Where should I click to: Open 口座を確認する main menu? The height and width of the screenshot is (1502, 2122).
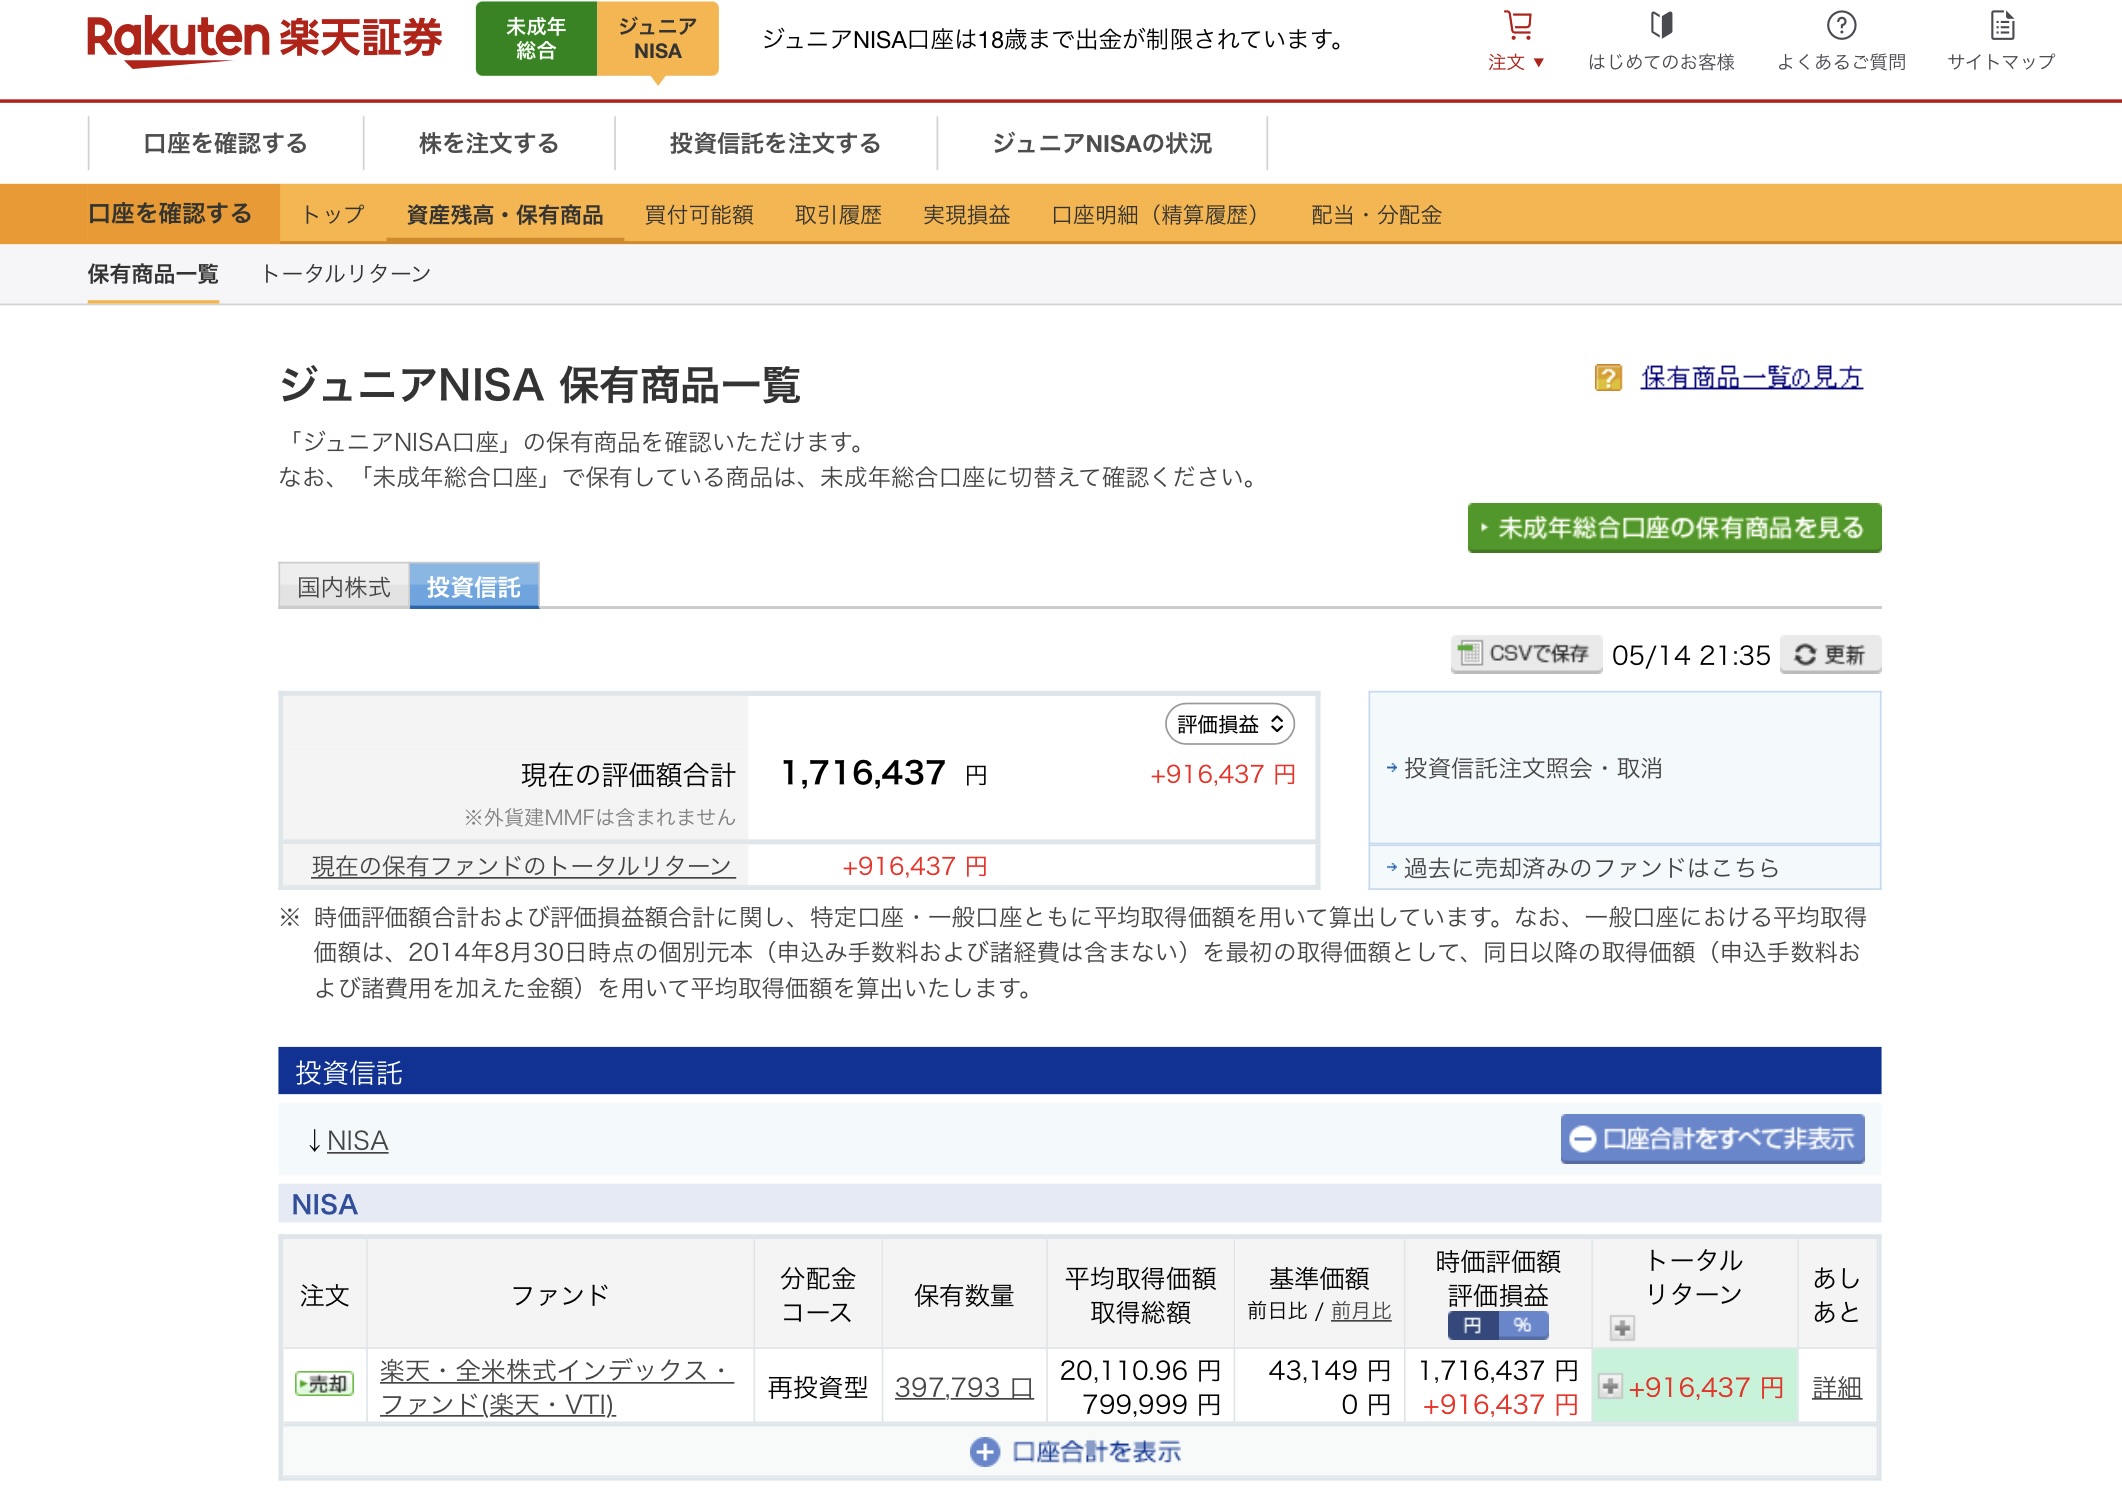click(226, 143)
